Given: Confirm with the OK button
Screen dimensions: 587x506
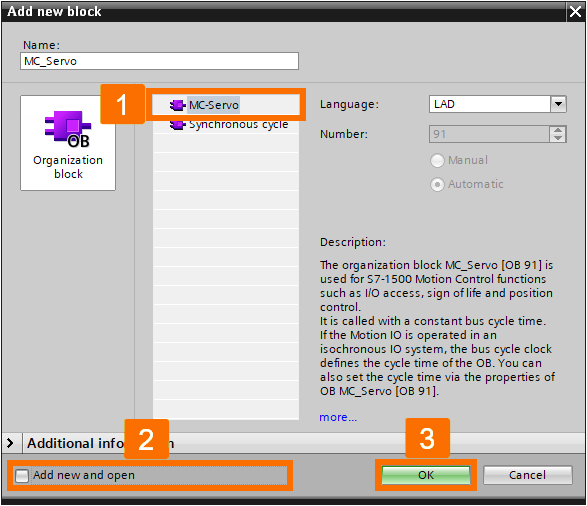Looking at the screenshot, I should click(x=426, y=475).
